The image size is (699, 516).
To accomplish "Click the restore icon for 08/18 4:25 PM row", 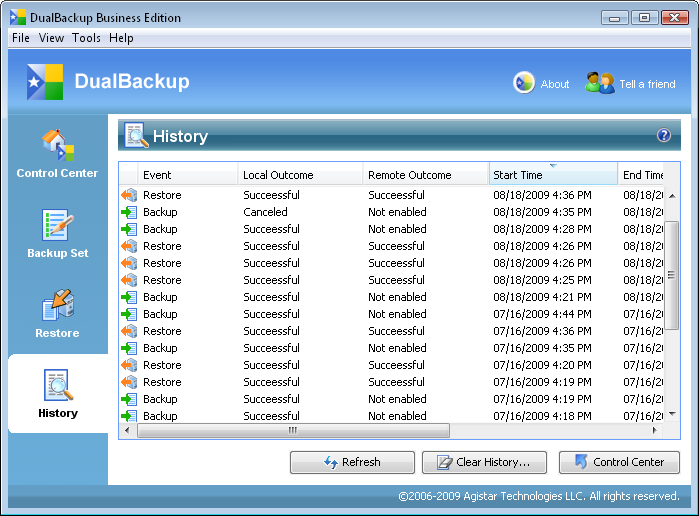I will 129,280.
